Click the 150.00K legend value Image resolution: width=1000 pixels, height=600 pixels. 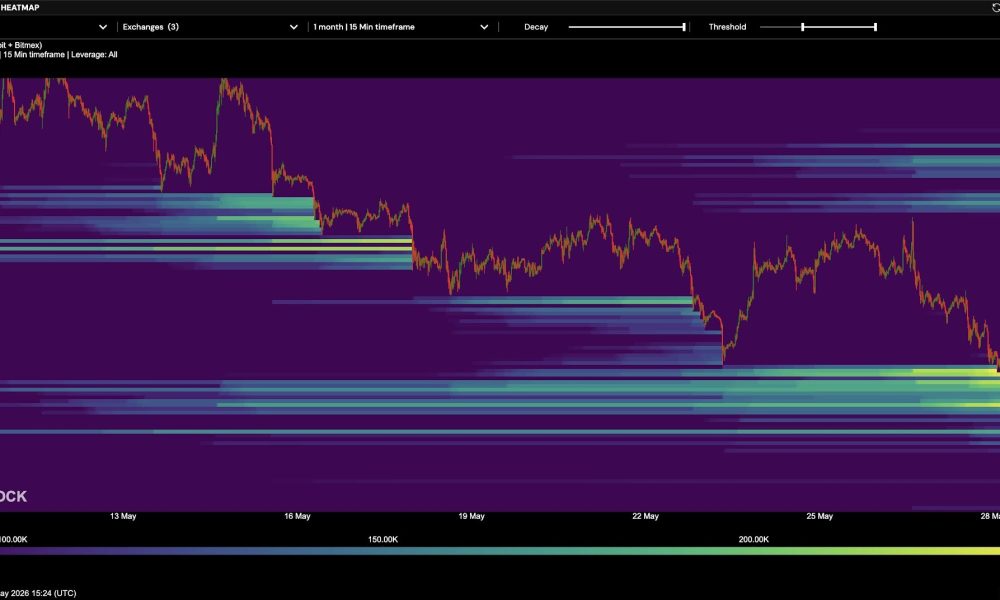(x=383, y=539)
